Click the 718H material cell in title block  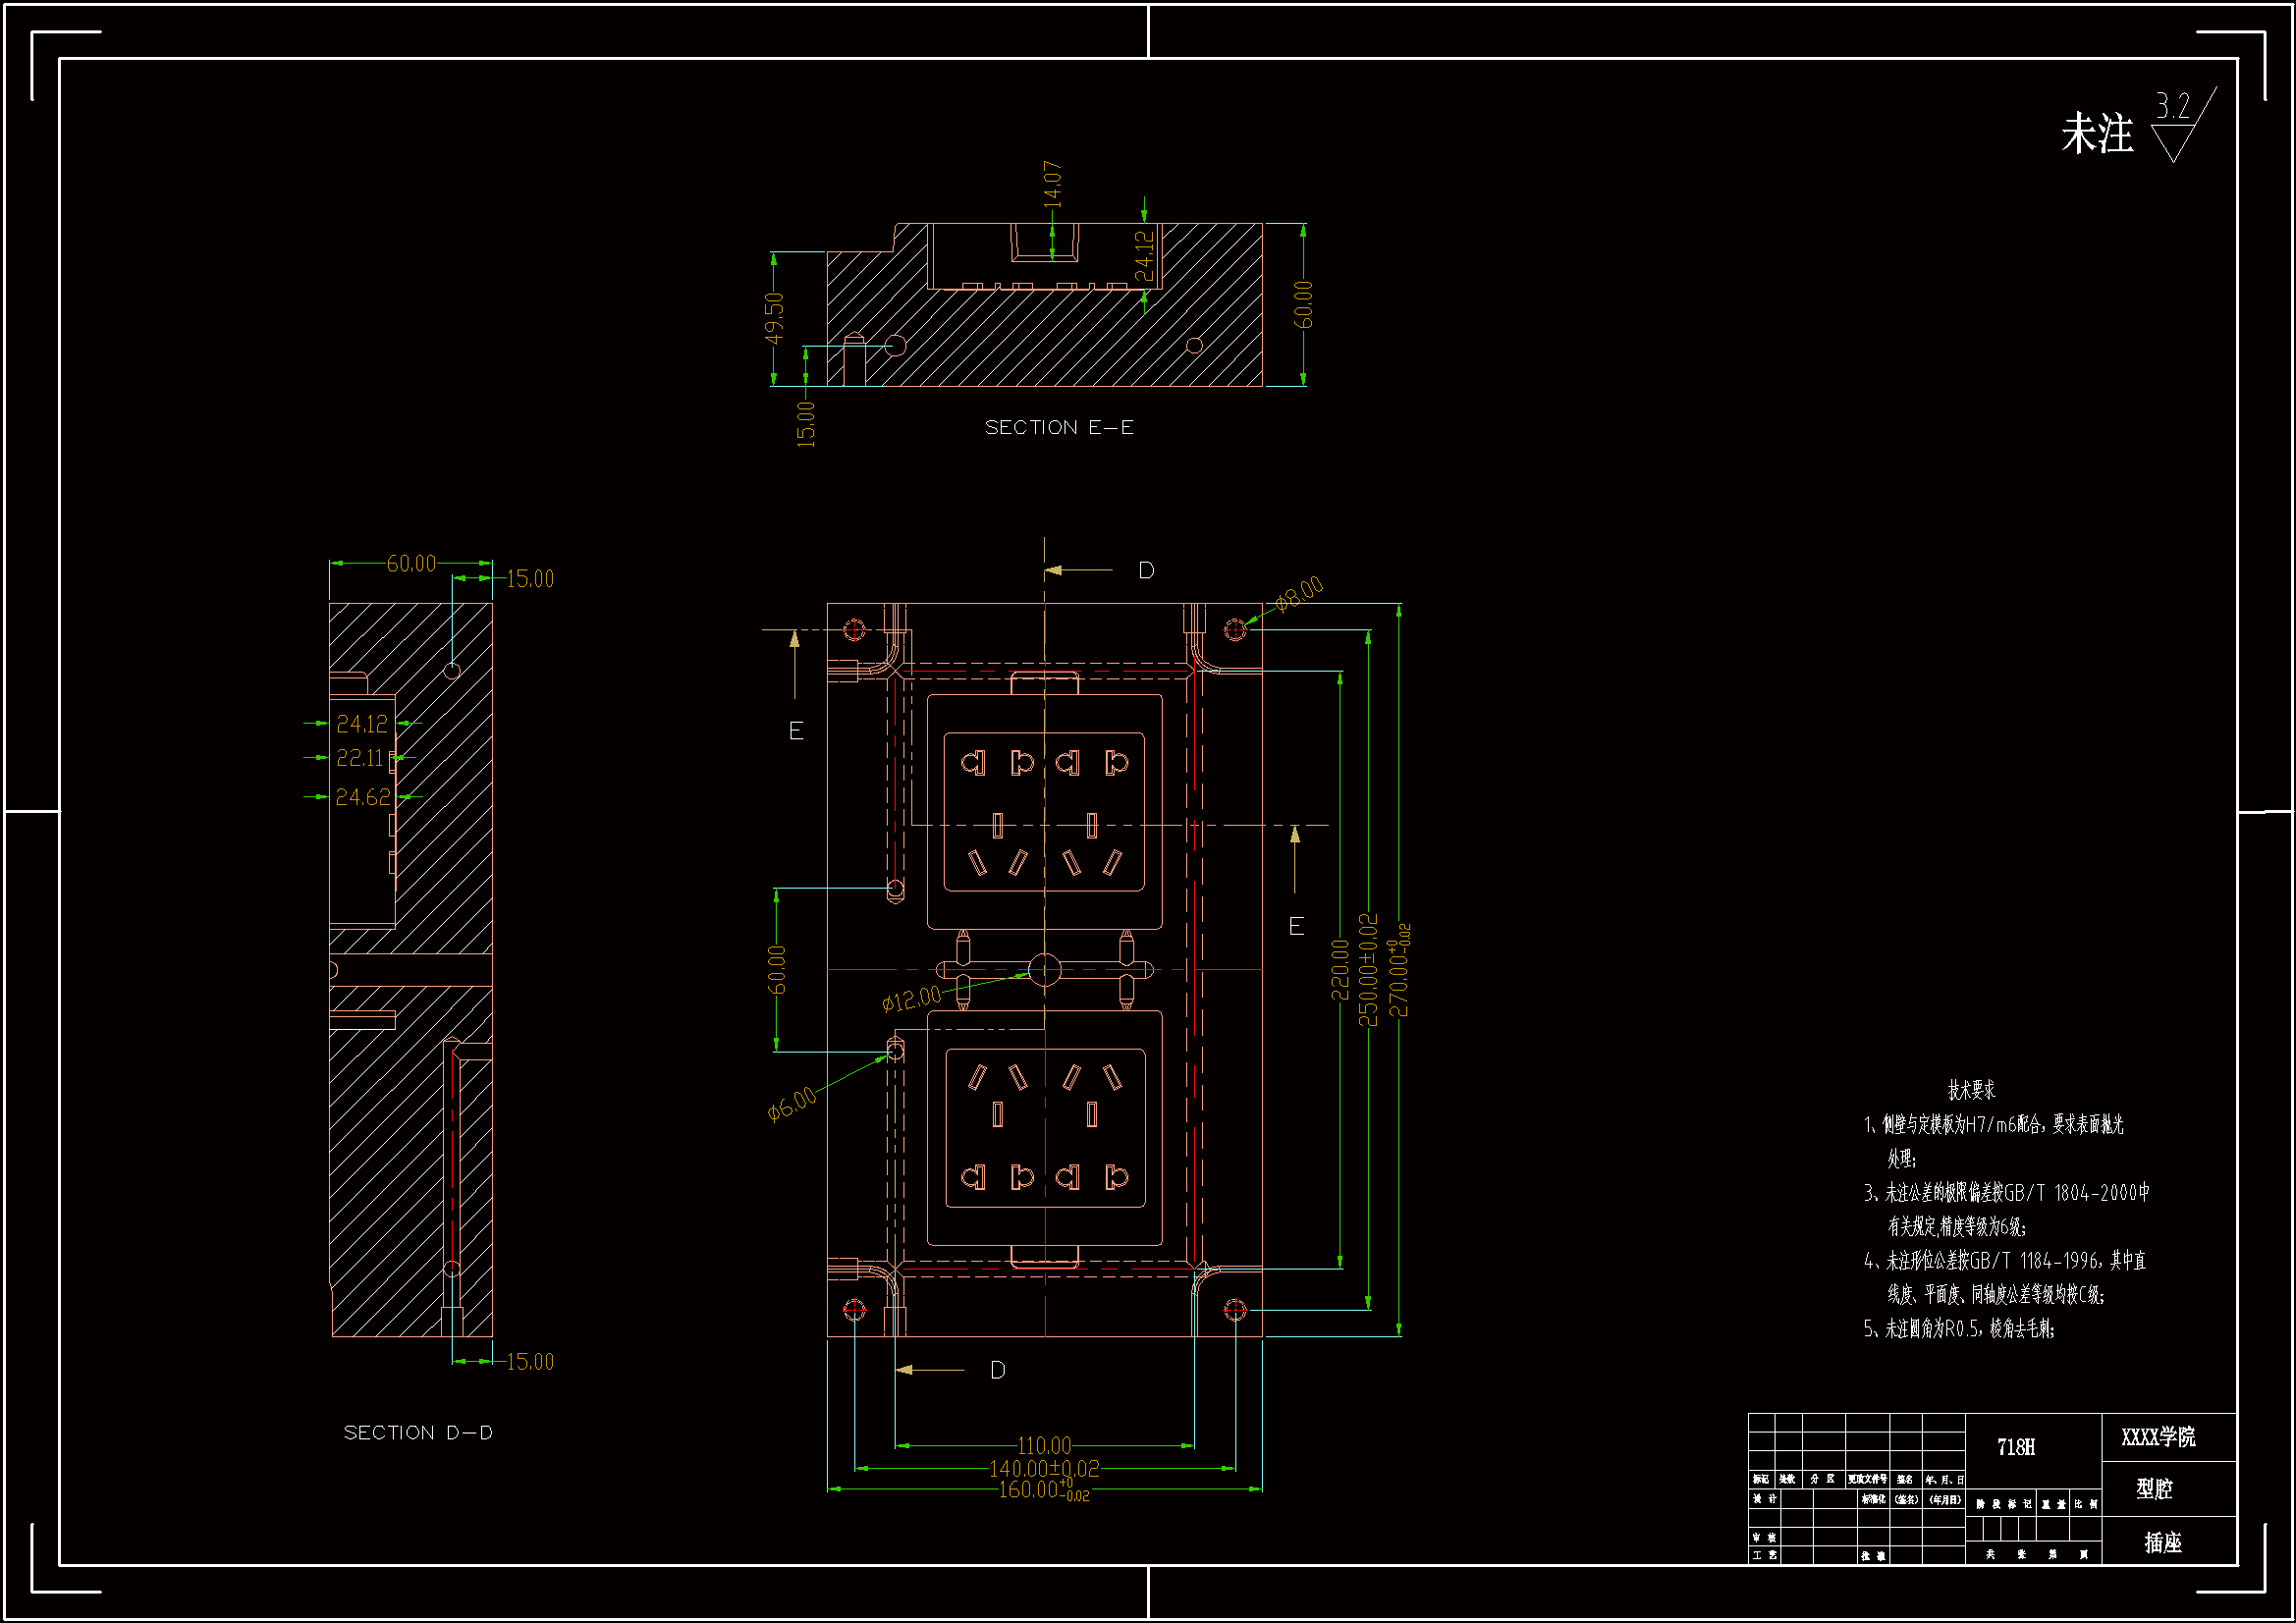[x=2015, y=1447]
